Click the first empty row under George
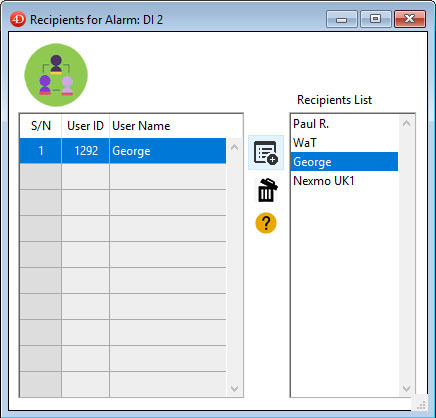Viewport: 436px width, 418px height. tap(123, 177)
